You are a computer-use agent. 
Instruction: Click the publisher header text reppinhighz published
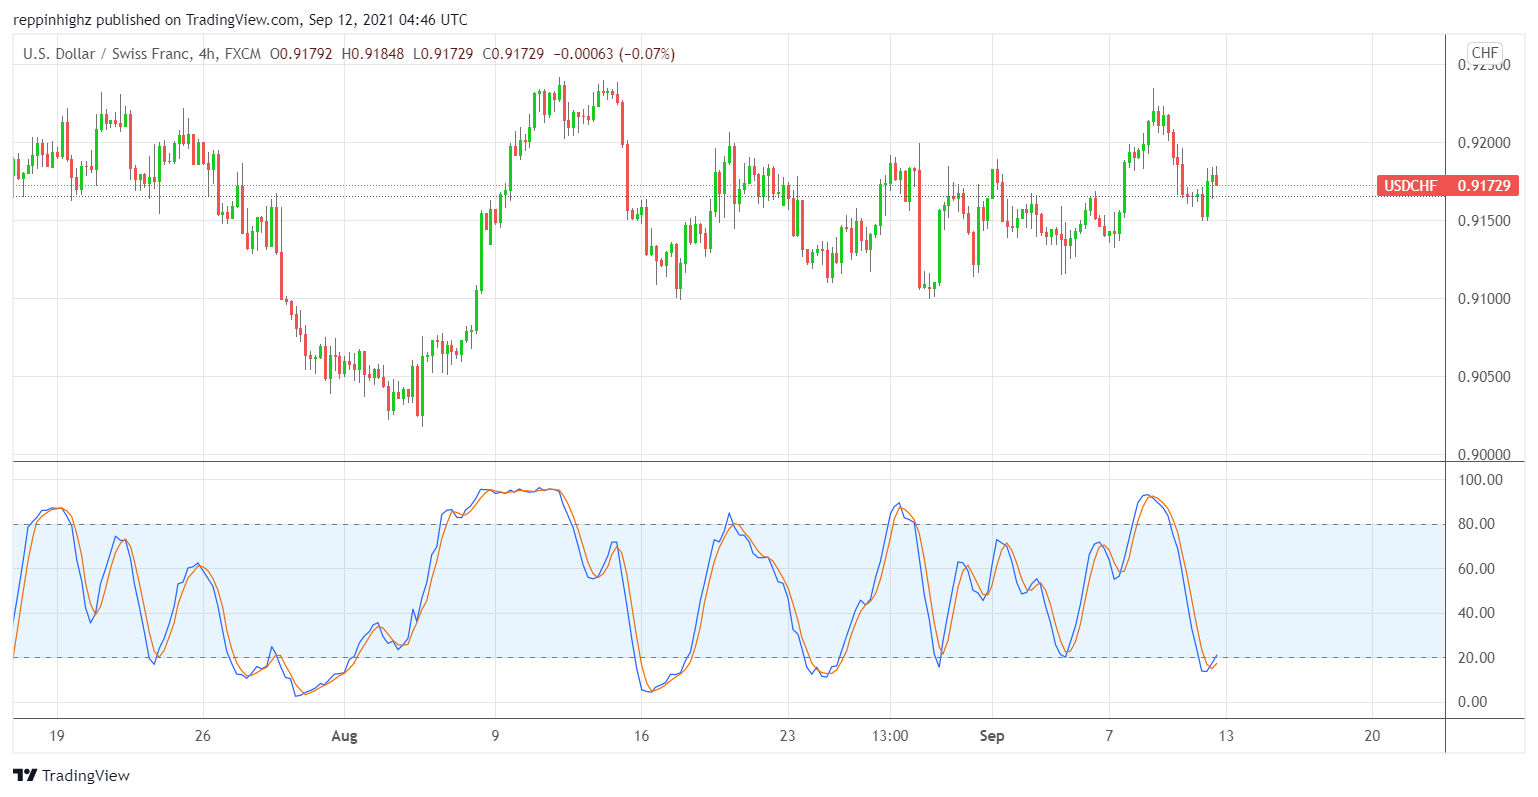(x=88, y=20)
